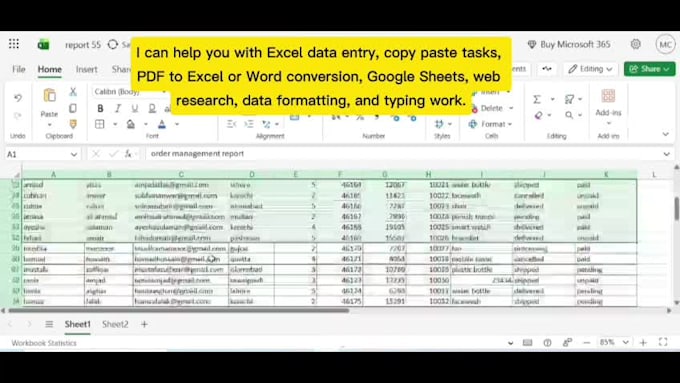This screenshot has height=383, width=680.
Task: Add a new sheet with plus
Action: click(144, 324)
